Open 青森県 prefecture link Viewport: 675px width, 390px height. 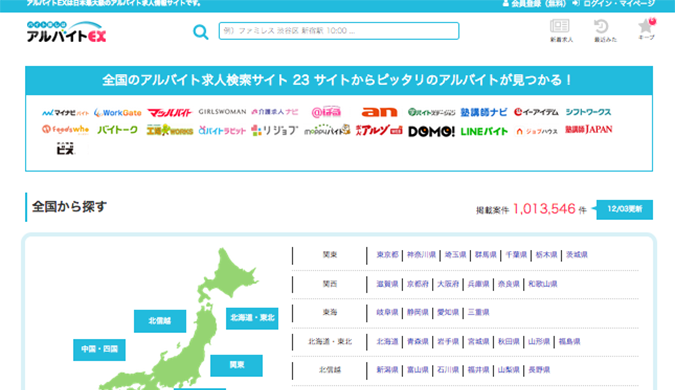418,342
